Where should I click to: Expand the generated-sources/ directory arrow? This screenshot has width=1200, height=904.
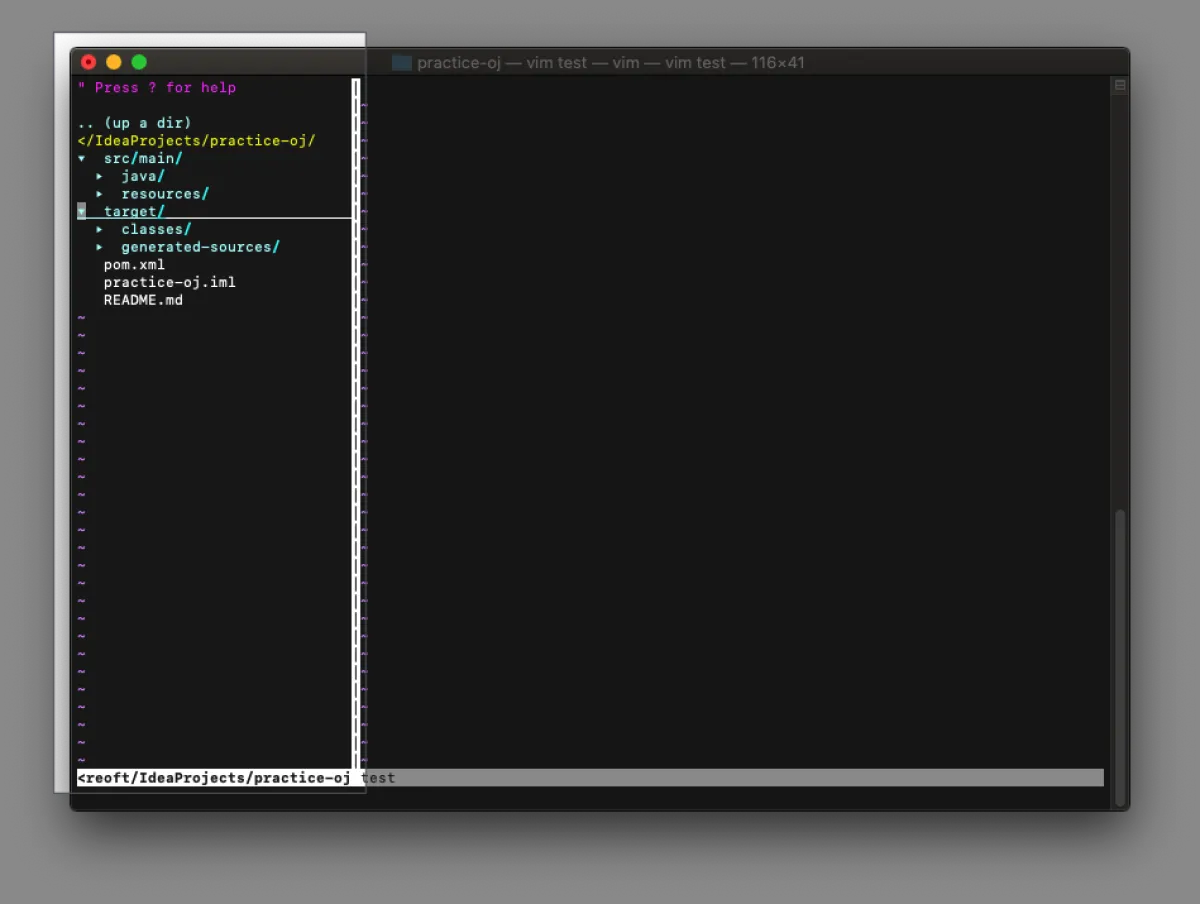(100, 247)
